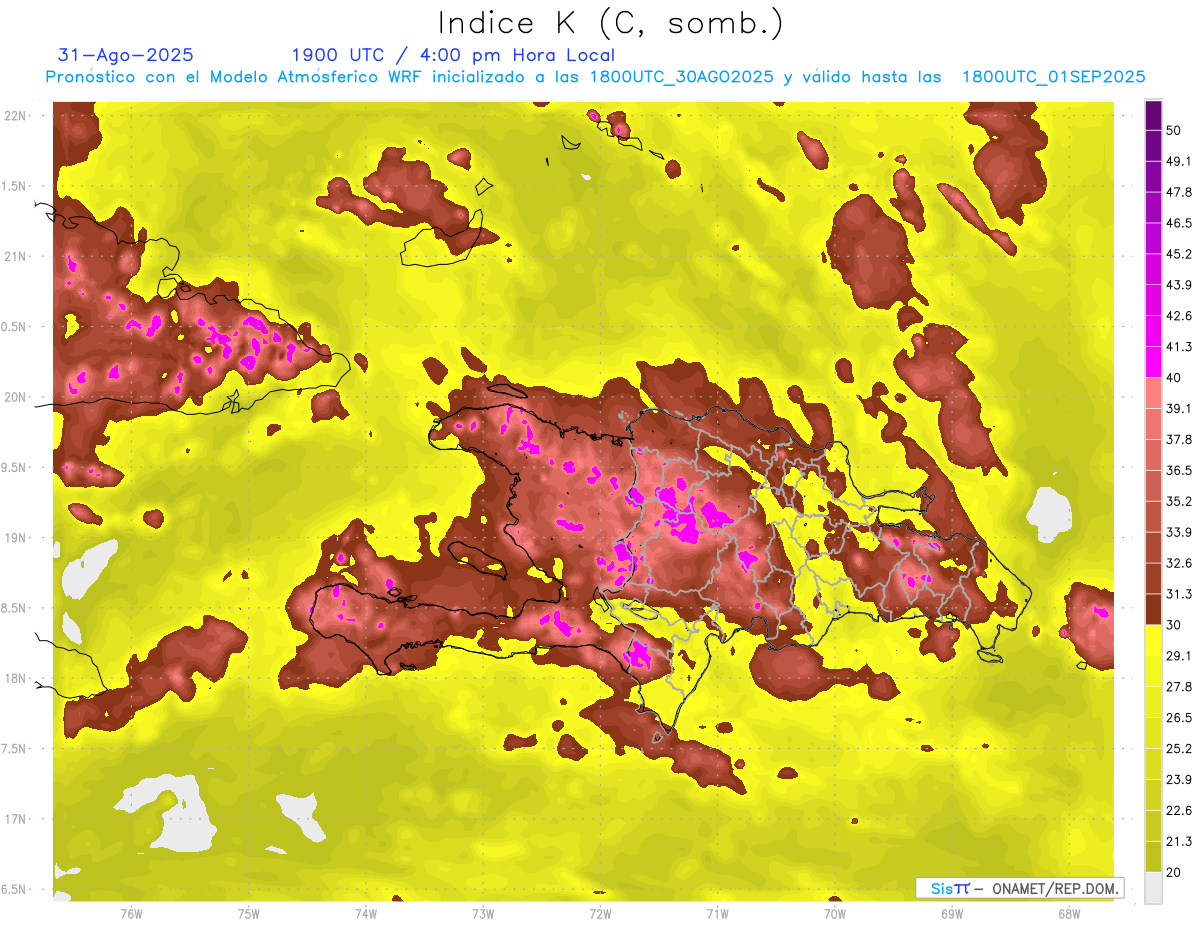Click the colorbar value "41.3"
This screenshot has height=927, width=1200.
coord(1179,347)
